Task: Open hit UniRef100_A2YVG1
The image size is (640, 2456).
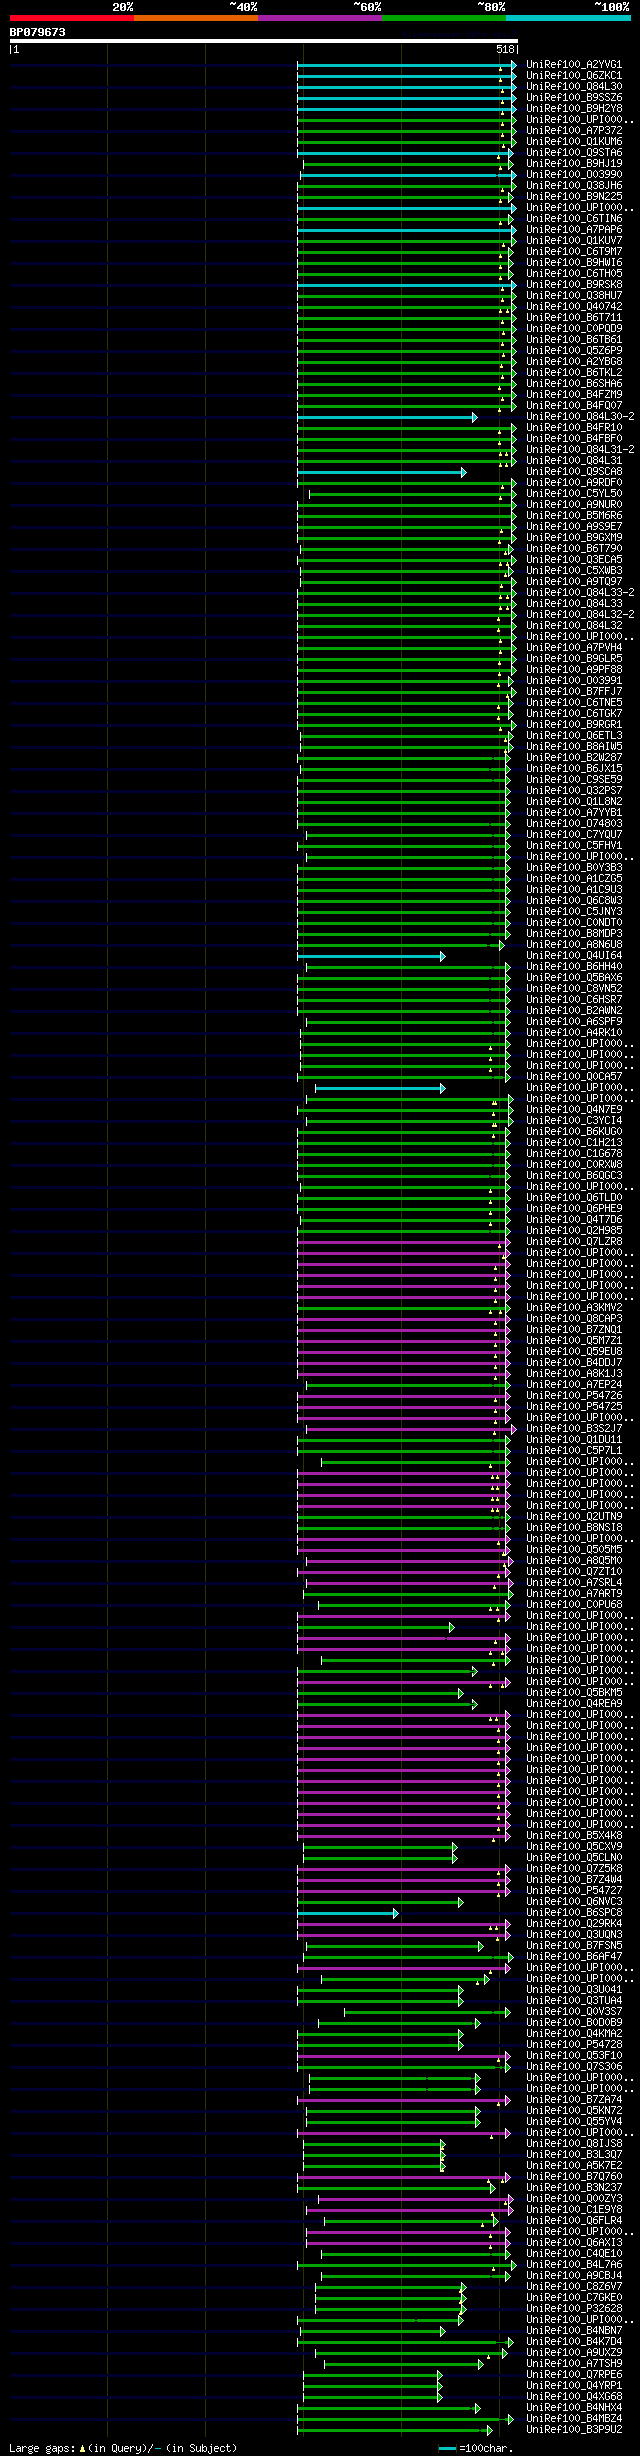Action: click(574, 65)
